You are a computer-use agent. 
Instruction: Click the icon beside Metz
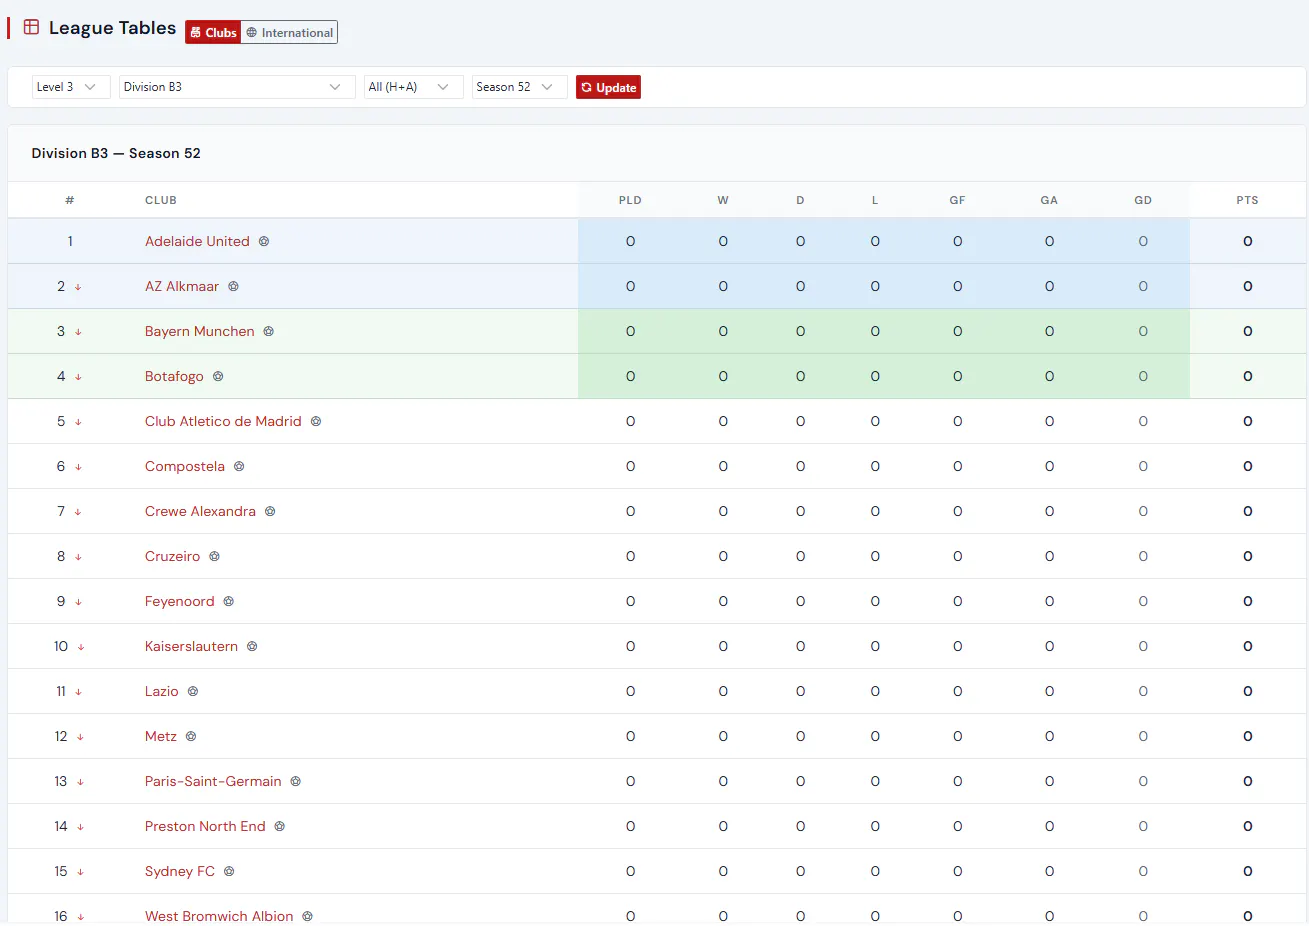(x=191, y=736)
